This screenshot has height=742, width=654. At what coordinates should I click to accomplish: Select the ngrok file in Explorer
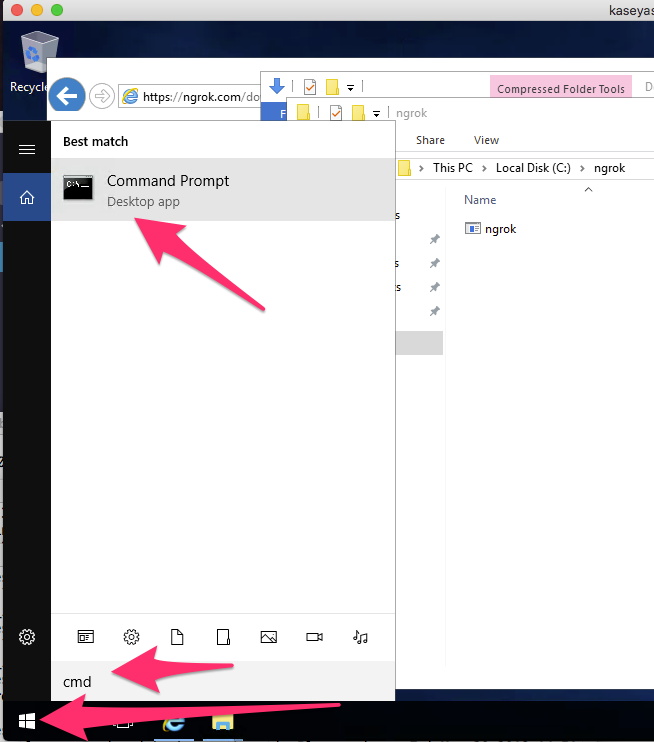click(x=490, y=229)
